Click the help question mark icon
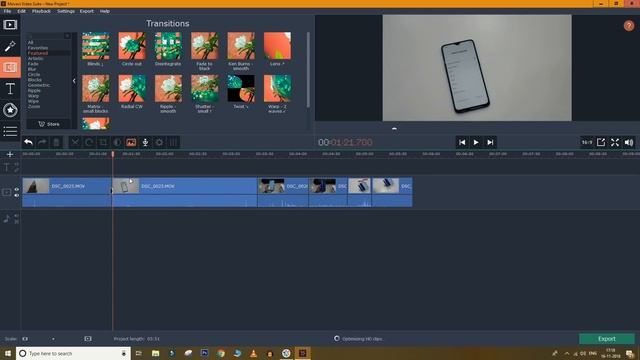This screenshot has height=360, width=640. coord(629,26)
